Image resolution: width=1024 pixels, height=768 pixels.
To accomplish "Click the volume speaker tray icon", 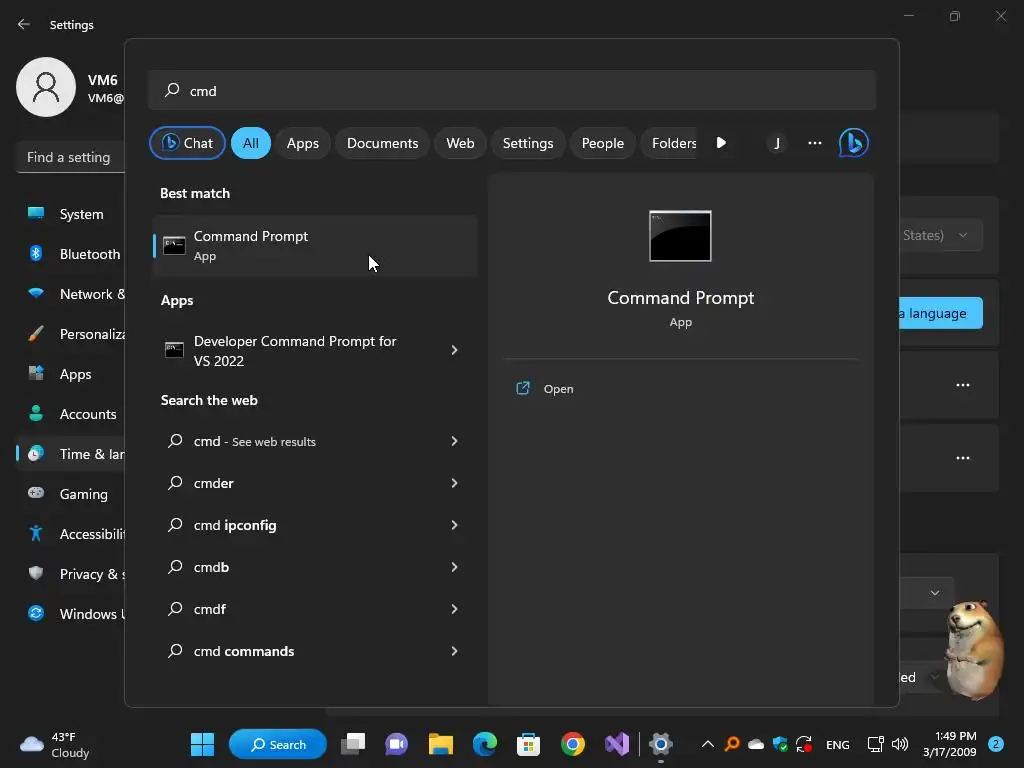I will point(900,744).
